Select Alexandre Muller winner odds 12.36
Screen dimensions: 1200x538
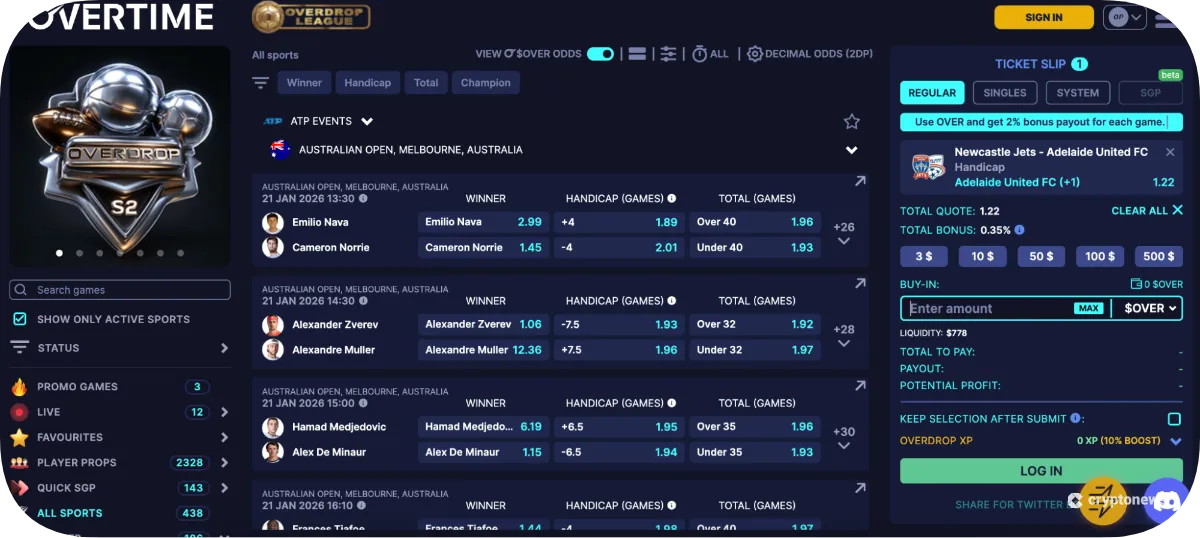pos(483,350)
